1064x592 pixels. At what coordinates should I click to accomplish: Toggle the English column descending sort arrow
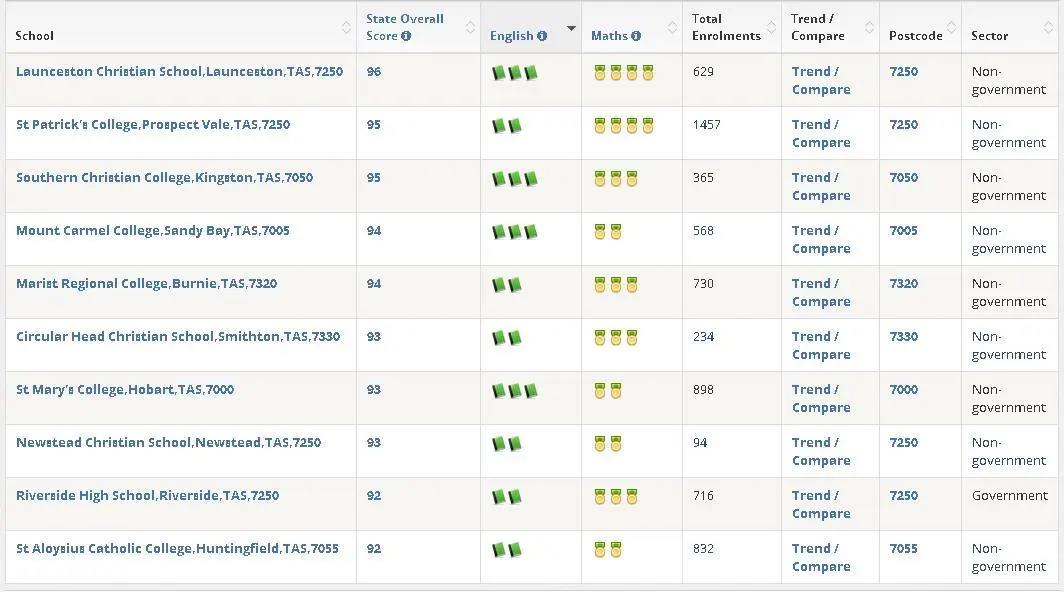point(571,29)
